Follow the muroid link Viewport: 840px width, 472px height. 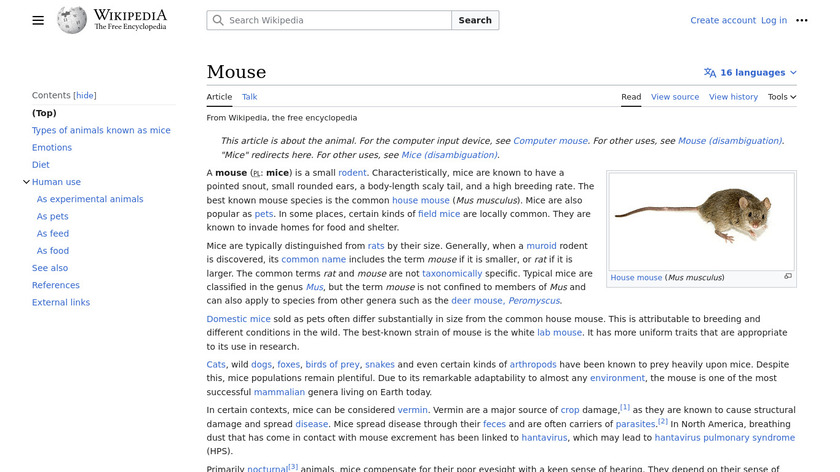(x=541, y=246)
